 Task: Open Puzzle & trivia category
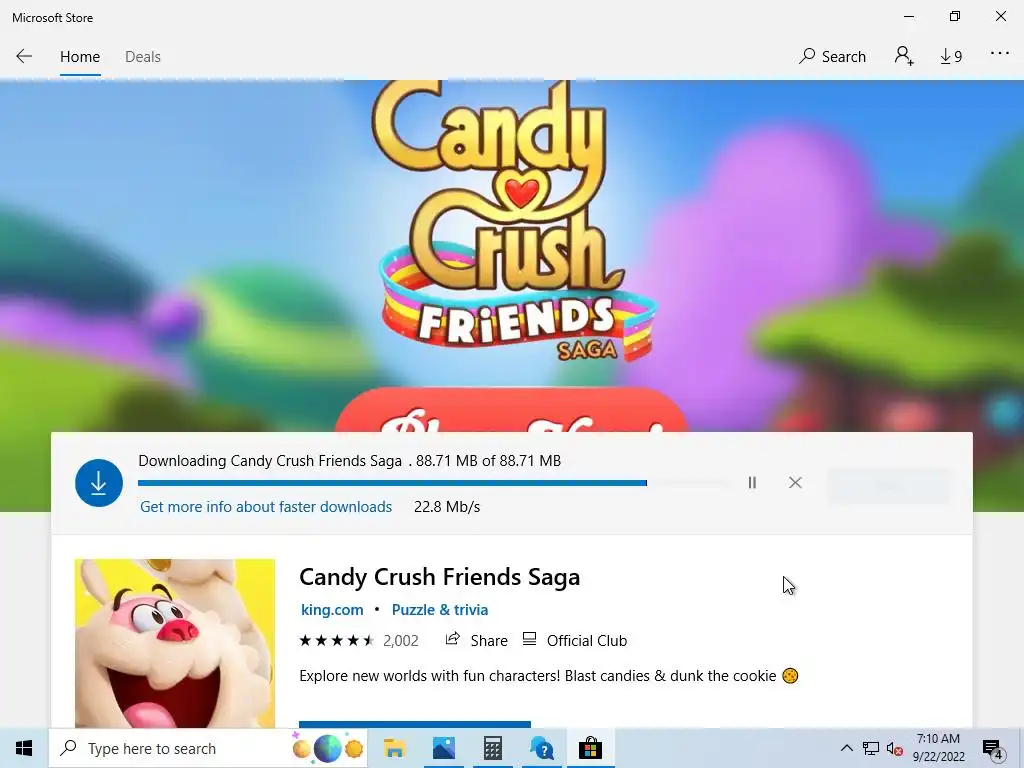coord(440,609)
